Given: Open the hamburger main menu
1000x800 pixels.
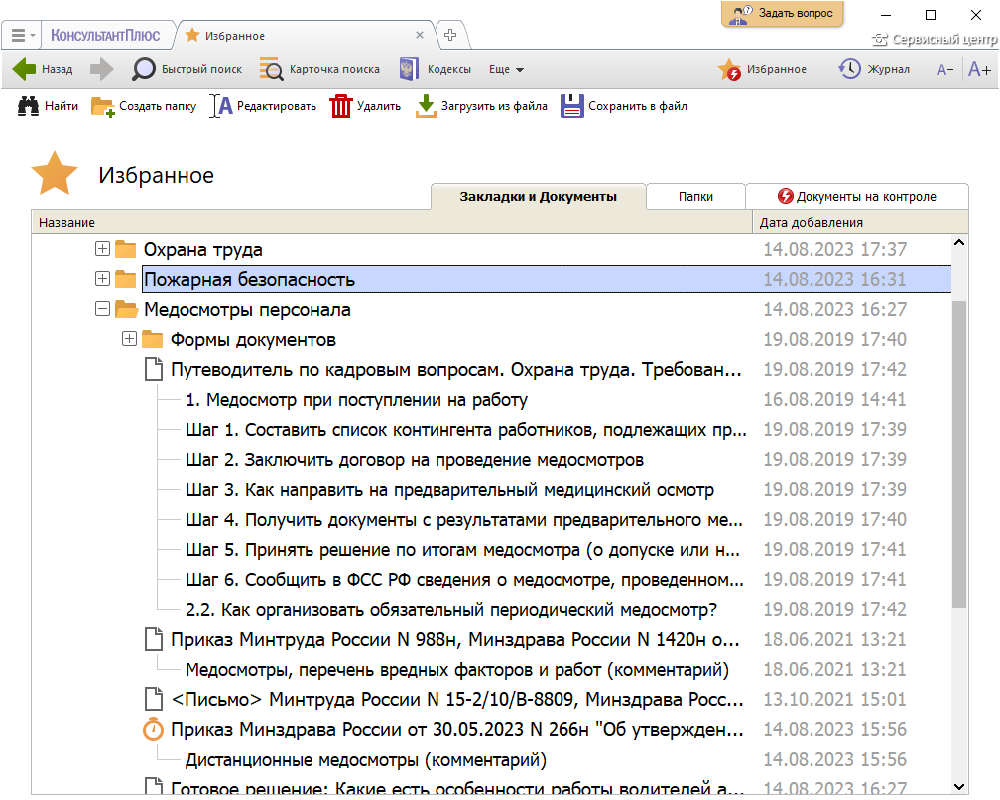Looking at the screenshot, I should [22, 36].
